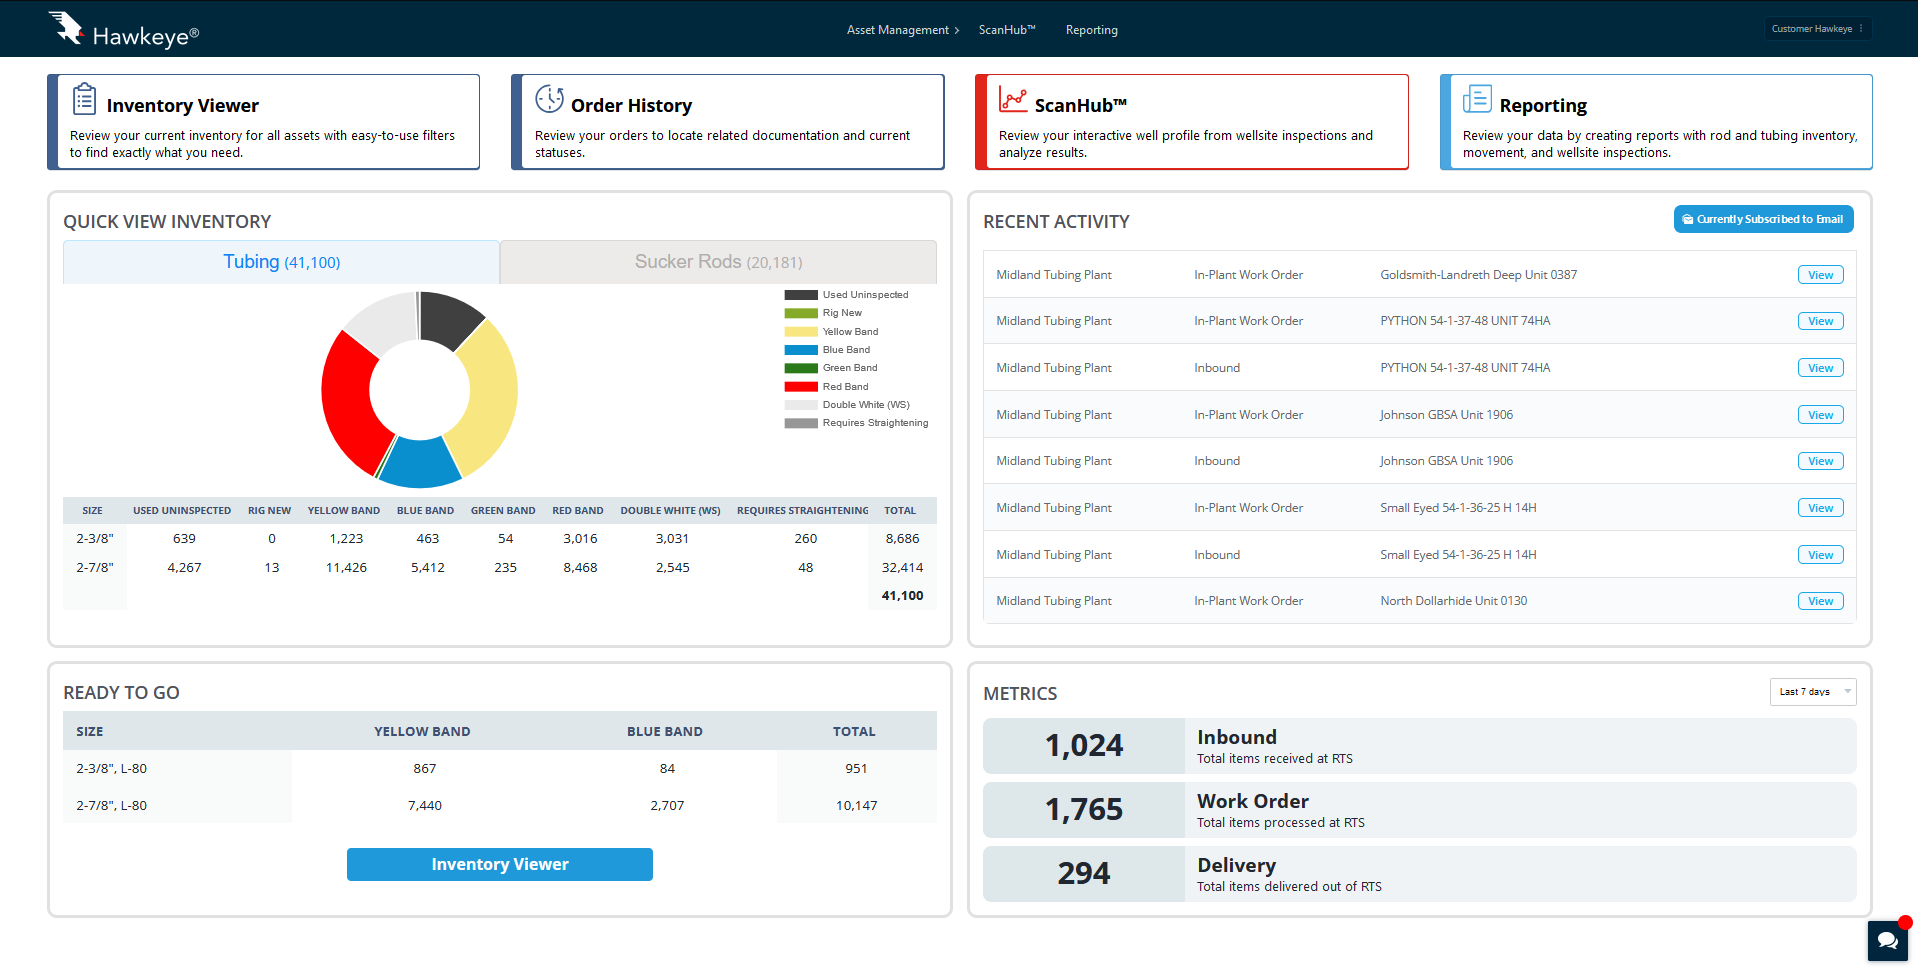1918x973 pixels.
Task: Open the Inventory Viewer card title
Action: click(183, 106)
